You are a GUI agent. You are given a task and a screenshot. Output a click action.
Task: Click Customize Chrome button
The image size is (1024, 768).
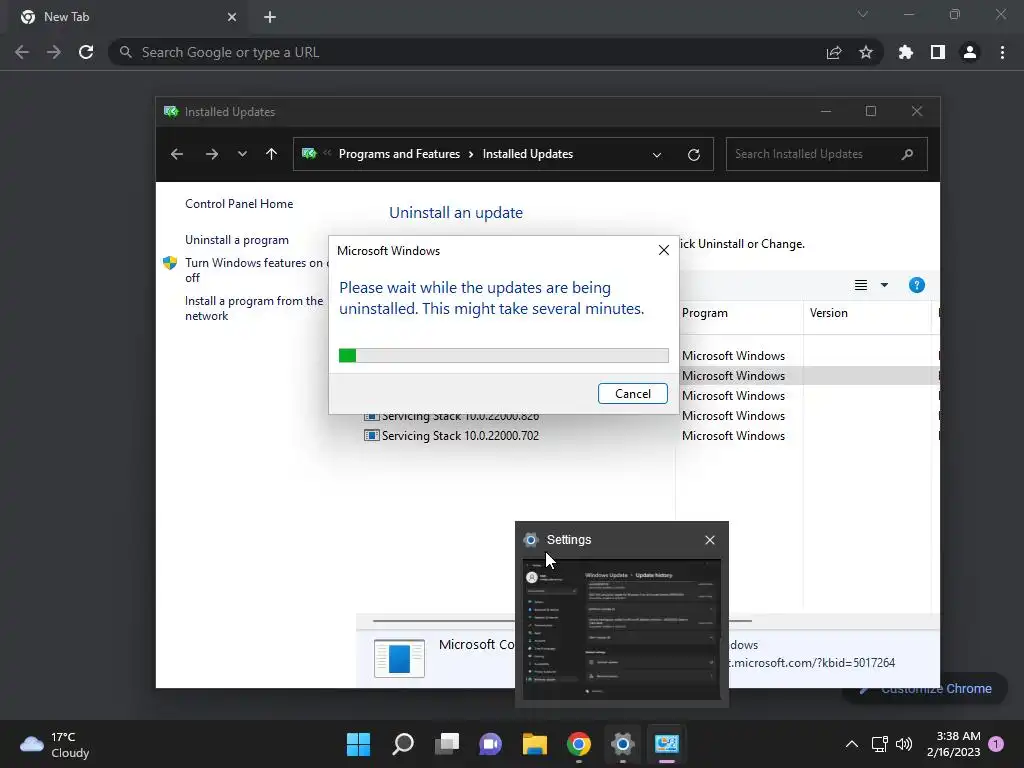925,688
